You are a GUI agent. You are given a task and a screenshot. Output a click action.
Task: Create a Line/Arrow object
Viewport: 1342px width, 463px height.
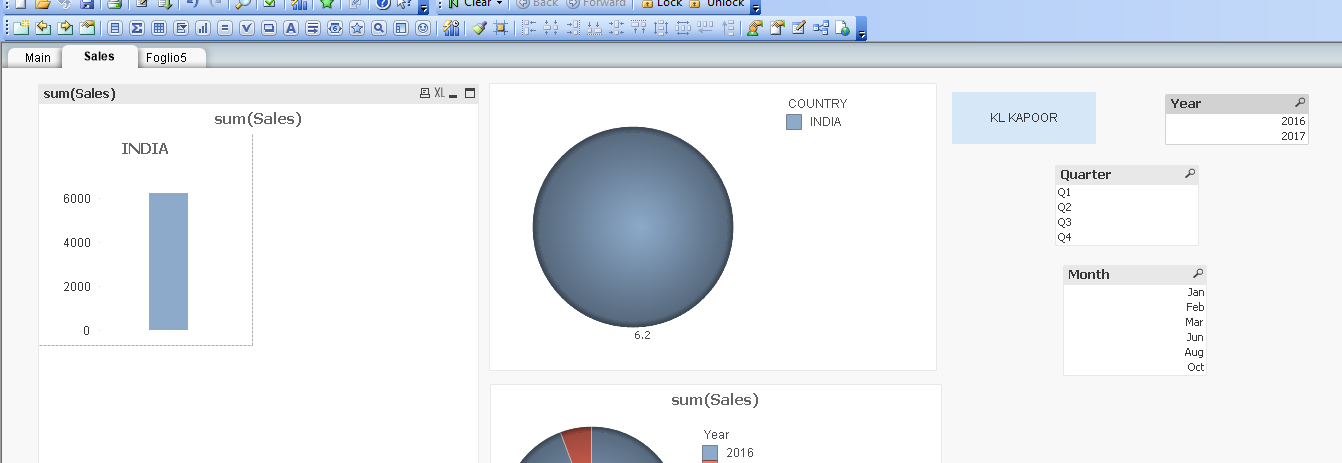[313, 28]
